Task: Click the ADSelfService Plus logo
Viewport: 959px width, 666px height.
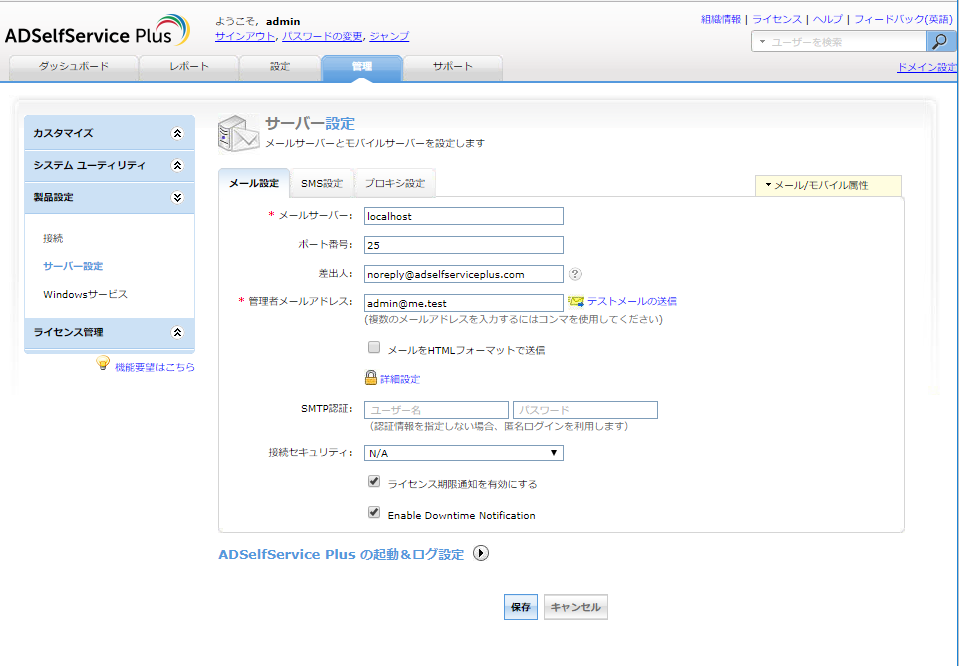Action: click(x=97, y=31)
